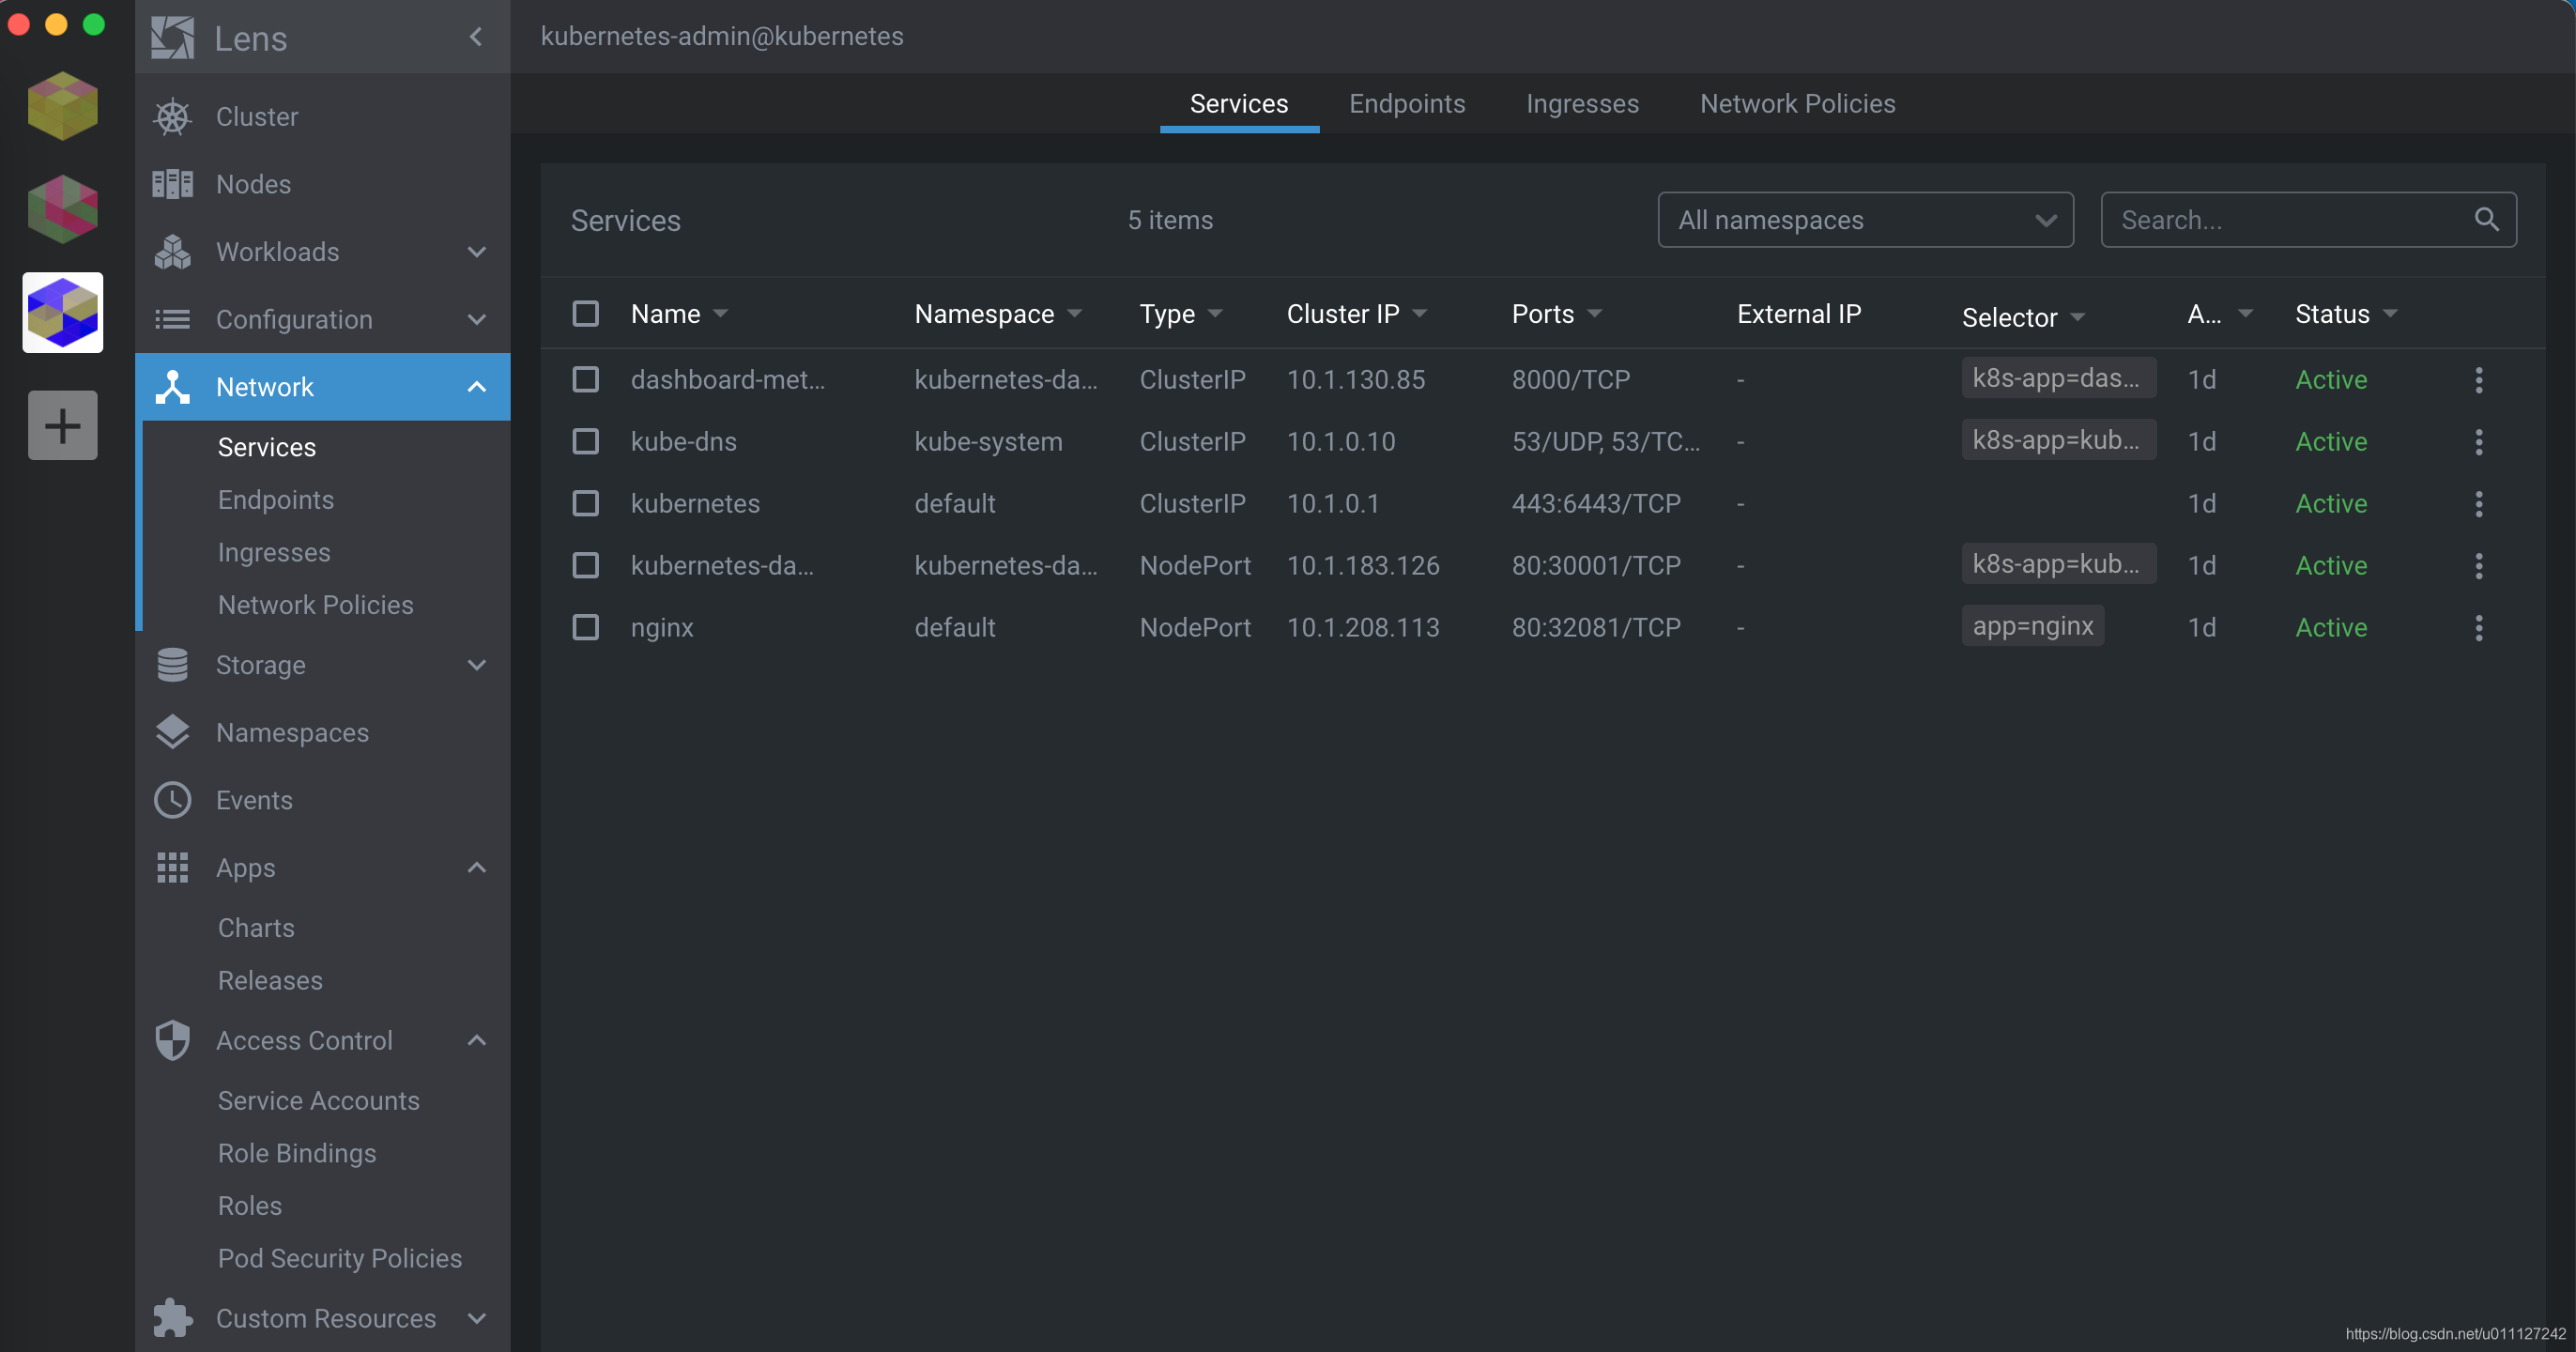Collapse the sidebar with the left arrow
This screenshot has height=1352, width=2576.
(x=476, y=38)
